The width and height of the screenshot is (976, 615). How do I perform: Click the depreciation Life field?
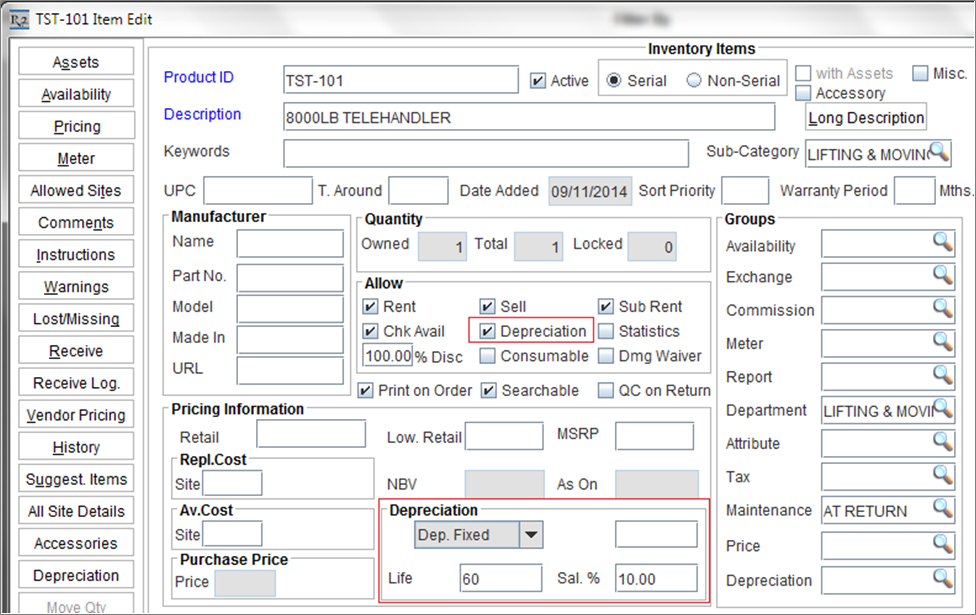pyautogui.click(x=499, y=578)
